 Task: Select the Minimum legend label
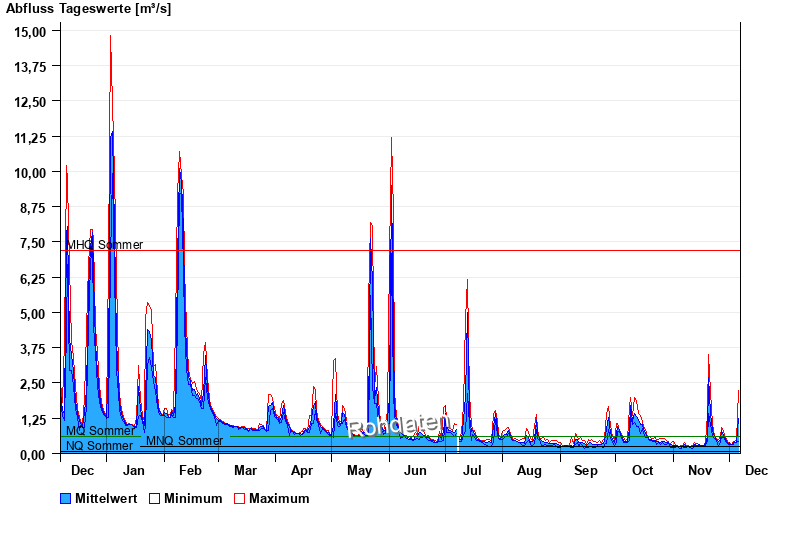pos(193,498)
